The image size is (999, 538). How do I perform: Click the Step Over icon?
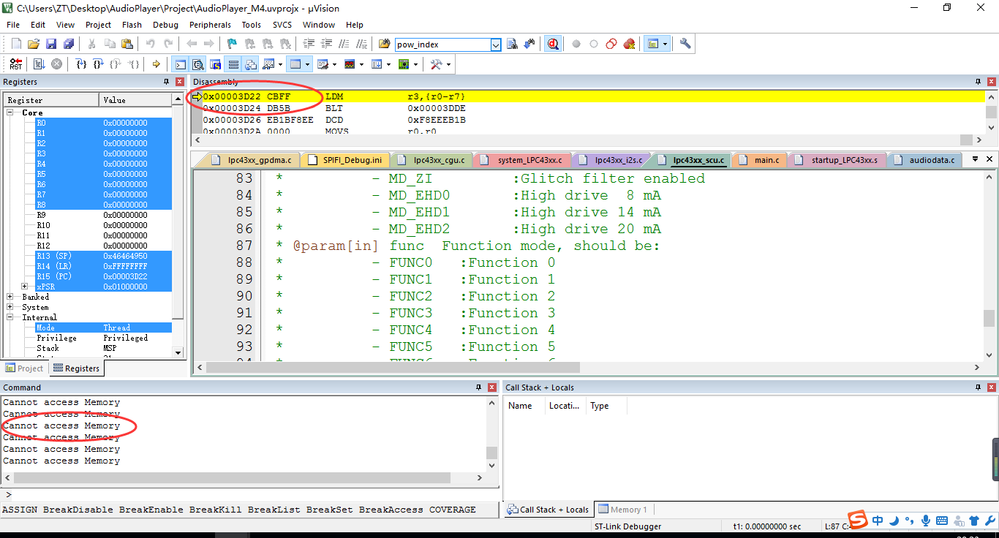(x=98, y=64)
